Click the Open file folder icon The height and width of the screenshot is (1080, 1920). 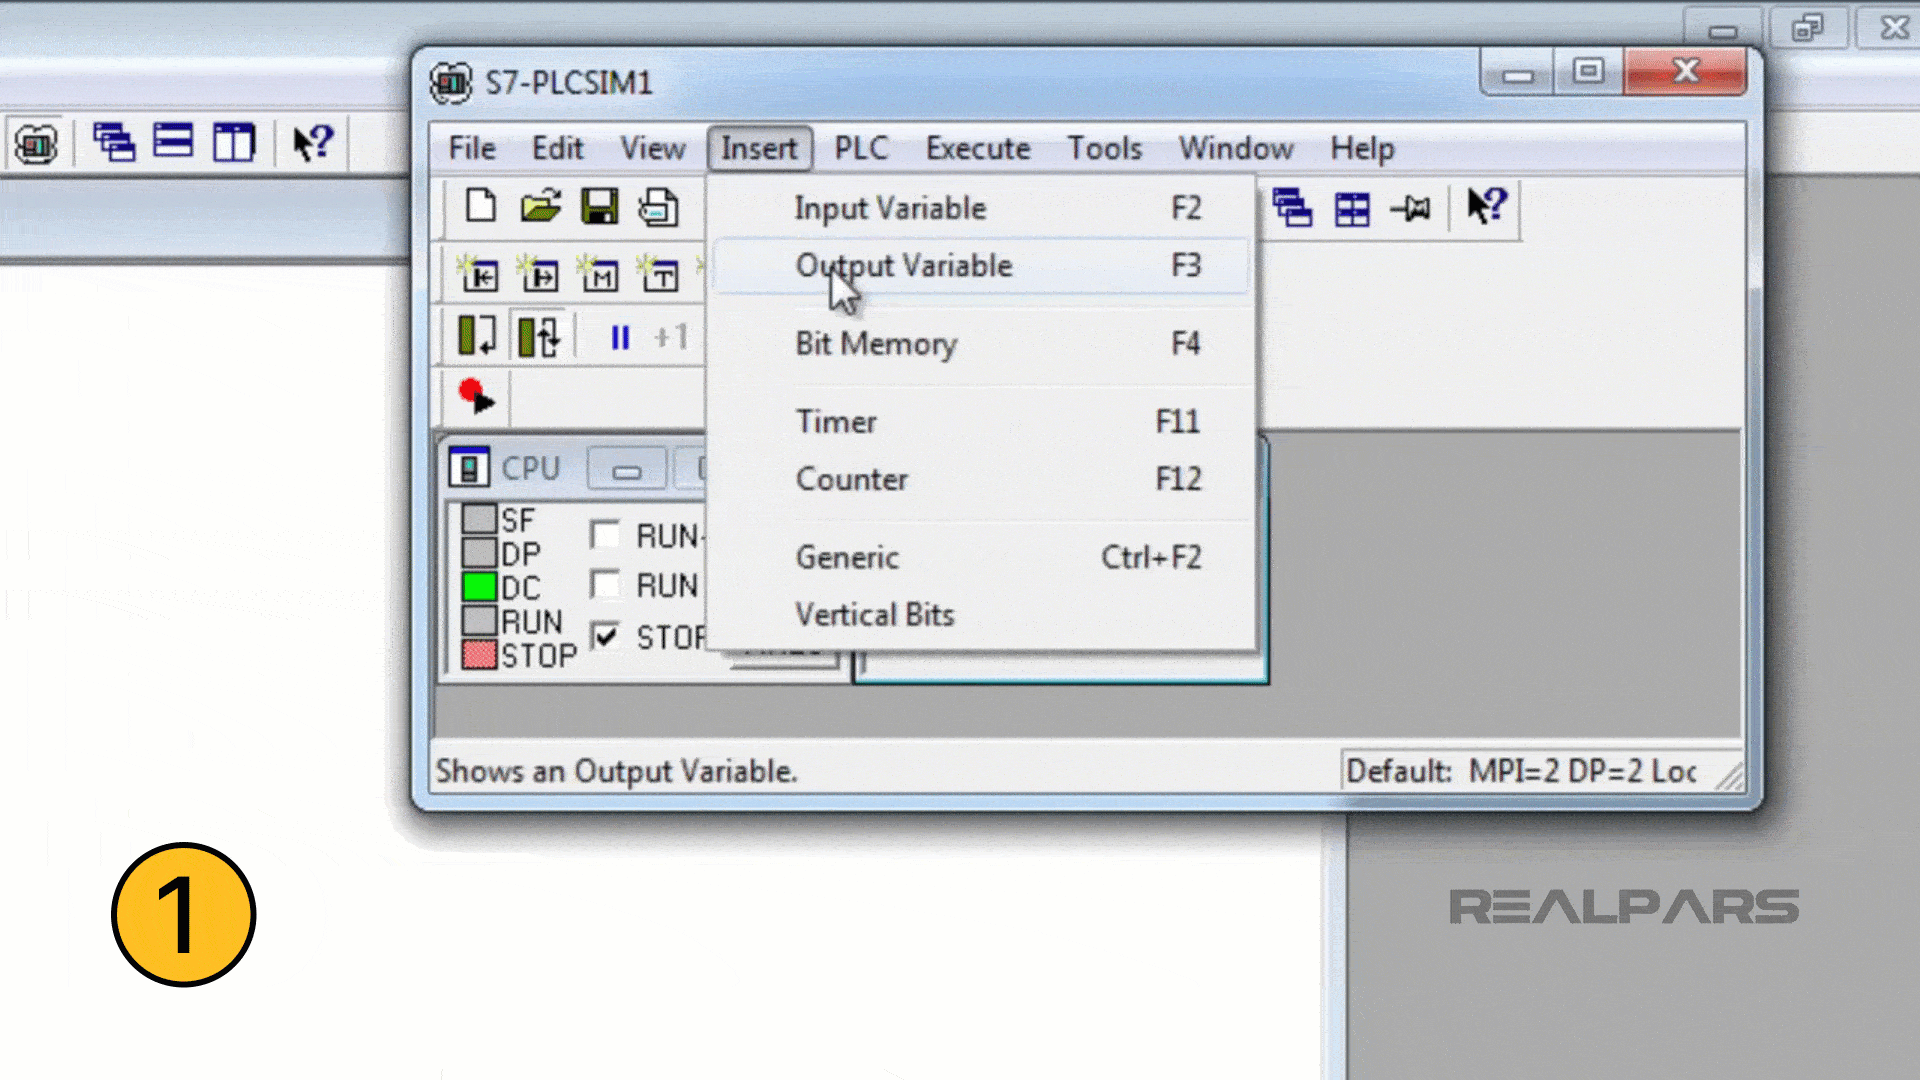tap(540, 207)
